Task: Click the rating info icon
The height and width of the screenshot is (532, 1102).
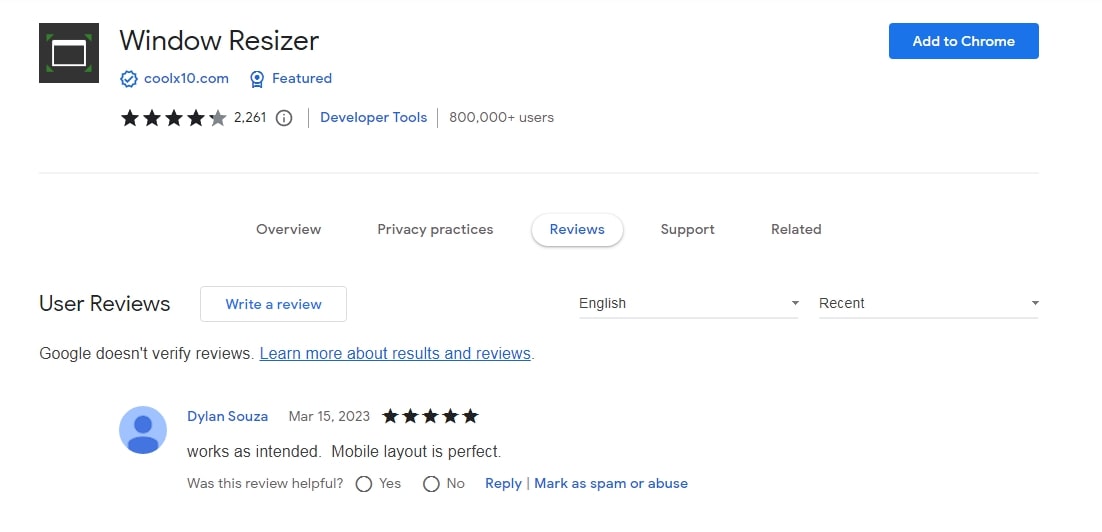Action: (284, 118)
